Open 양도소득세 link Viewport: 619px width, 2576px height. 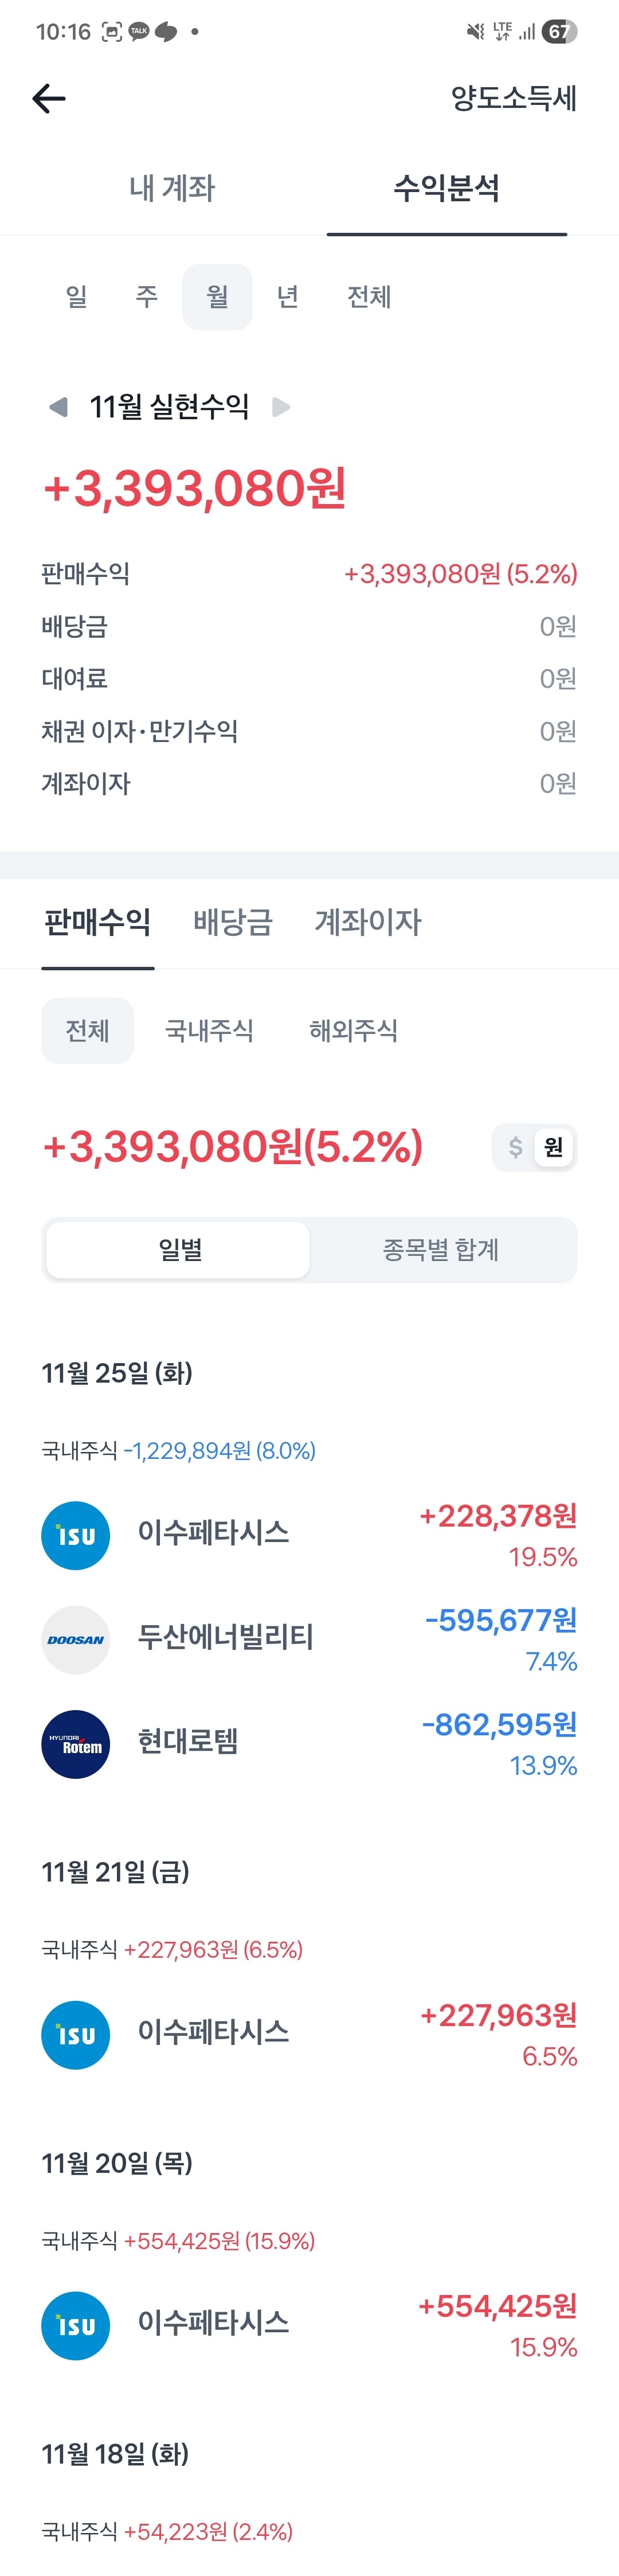coord(513,98)
